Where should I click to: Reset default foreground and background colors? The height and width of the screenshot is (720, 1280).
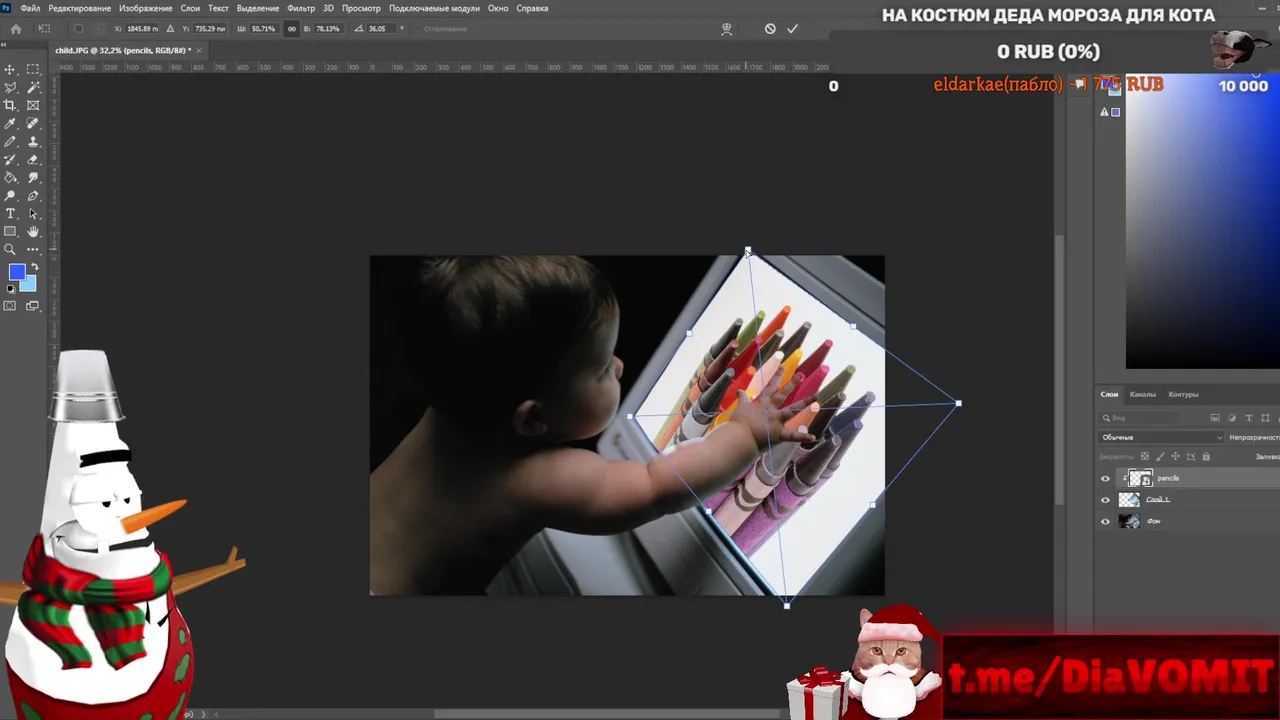(11, 289)
